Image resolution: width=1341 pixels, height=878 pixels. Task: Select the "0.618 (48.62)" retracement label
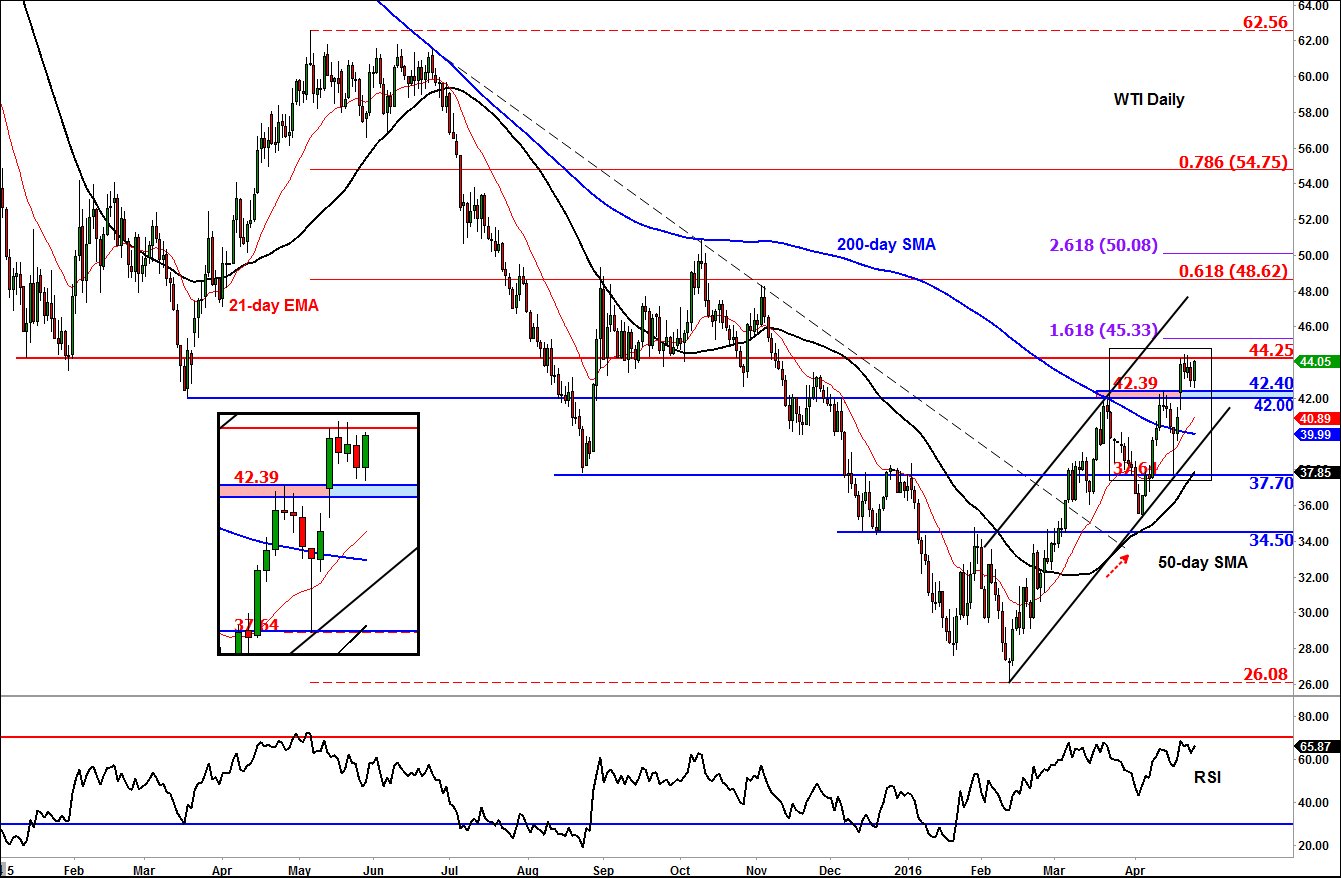coord(1234,270)
